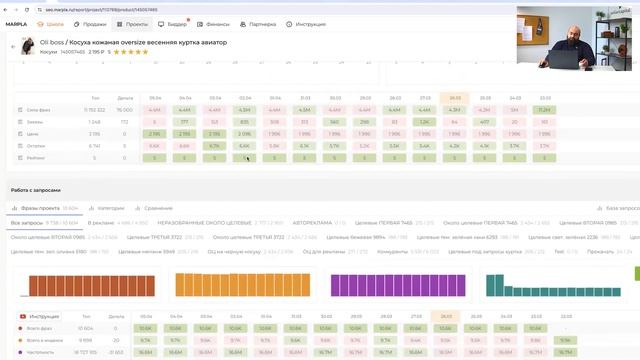This screenshot has width=640, height=360.
Task: Click the Школа graduation cap icon
Action: coord(40,24)
